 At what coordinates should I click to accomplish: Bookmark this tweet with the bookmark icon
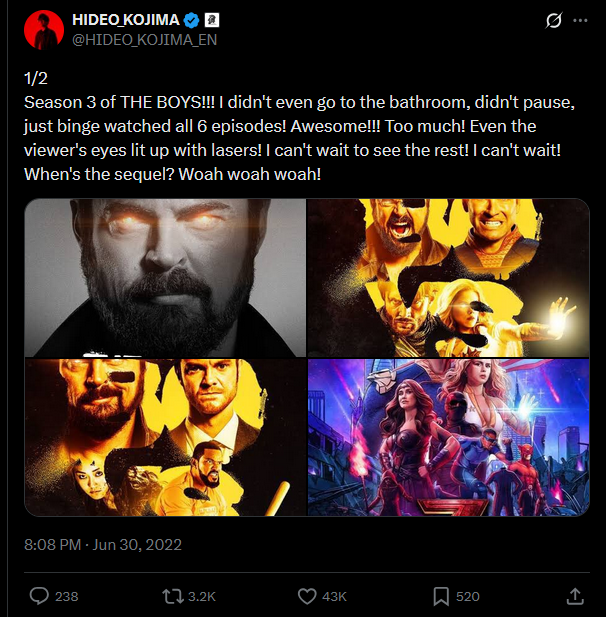[441, 596]
